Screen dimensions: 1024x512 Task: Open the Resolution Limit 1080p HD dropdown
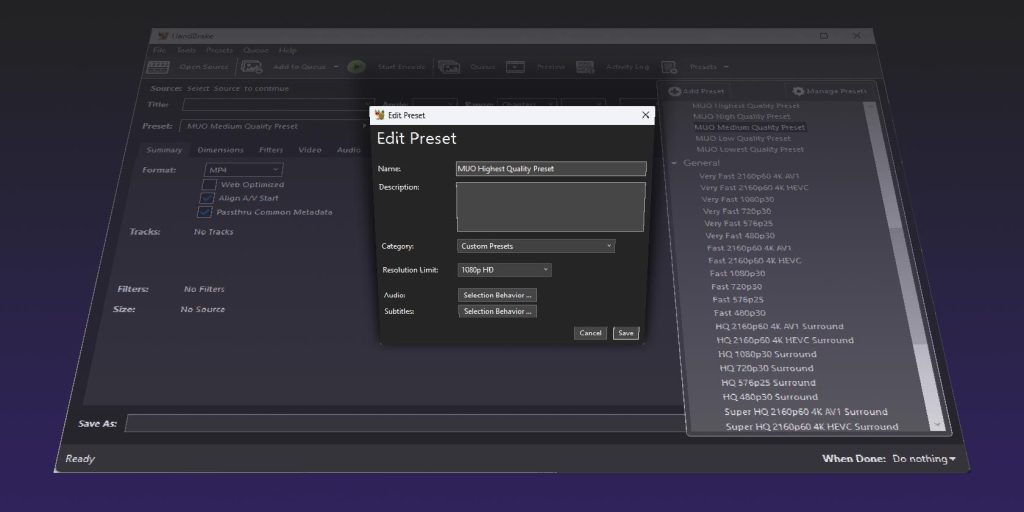[x=504, y=270]
